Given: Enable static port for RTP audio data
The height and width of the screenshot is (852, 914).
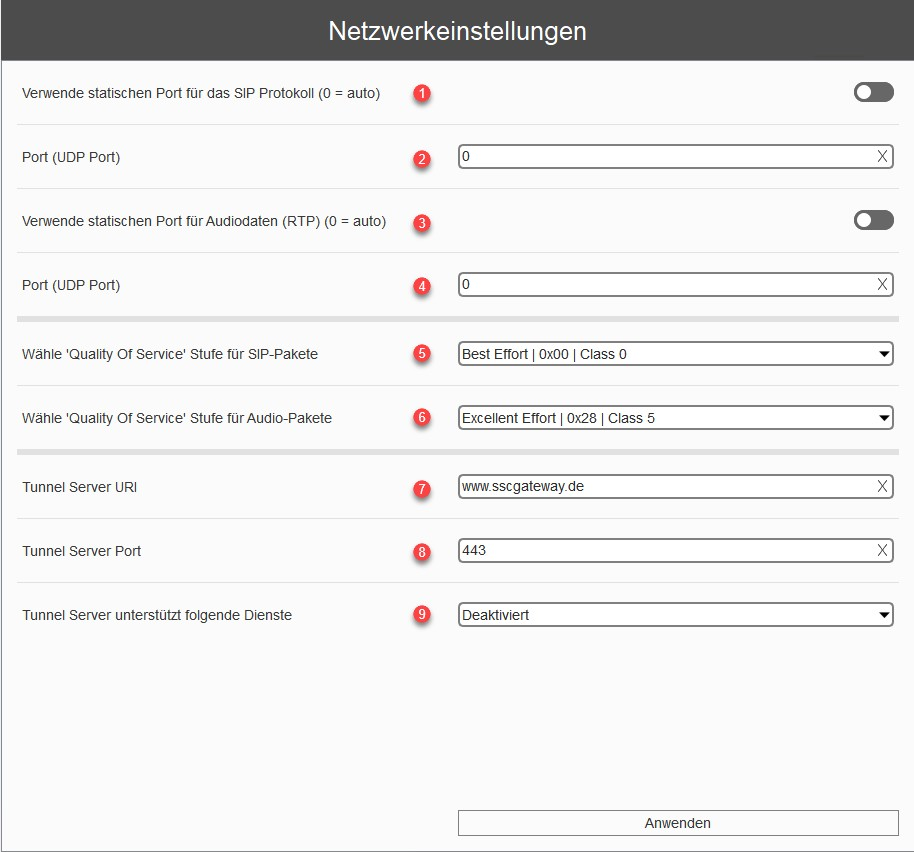Looking at the screenshot, I should [x=873, y=220].
